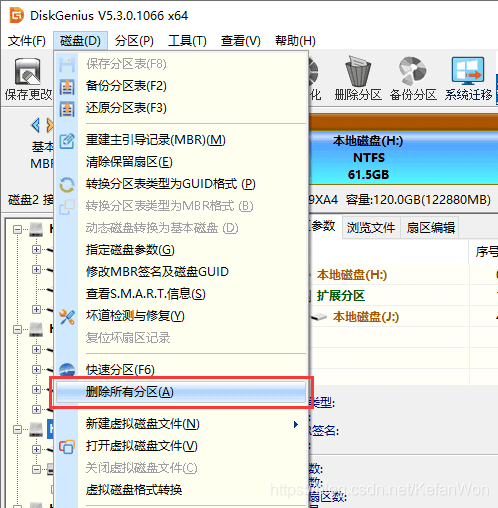Open the 分区(P) menu

(134, 41)
